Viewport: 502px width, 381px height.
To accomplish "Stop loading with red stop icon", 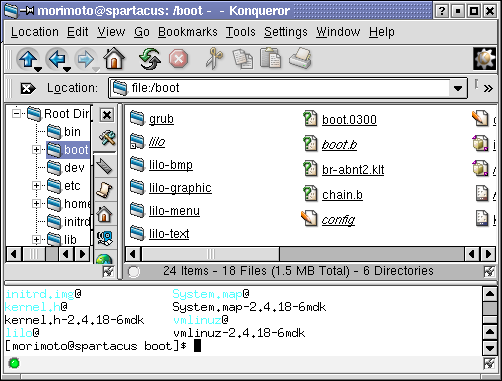I will point(178,59).
